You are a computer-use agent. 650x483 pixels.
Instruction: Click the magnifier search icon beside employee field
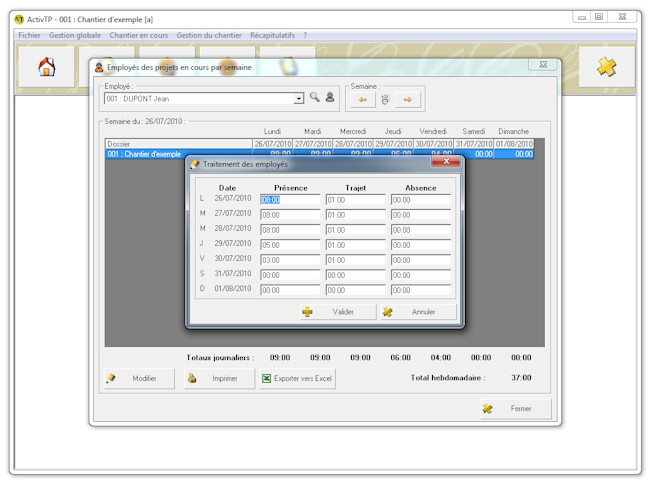pyautogui.click(x=314, y=98)
